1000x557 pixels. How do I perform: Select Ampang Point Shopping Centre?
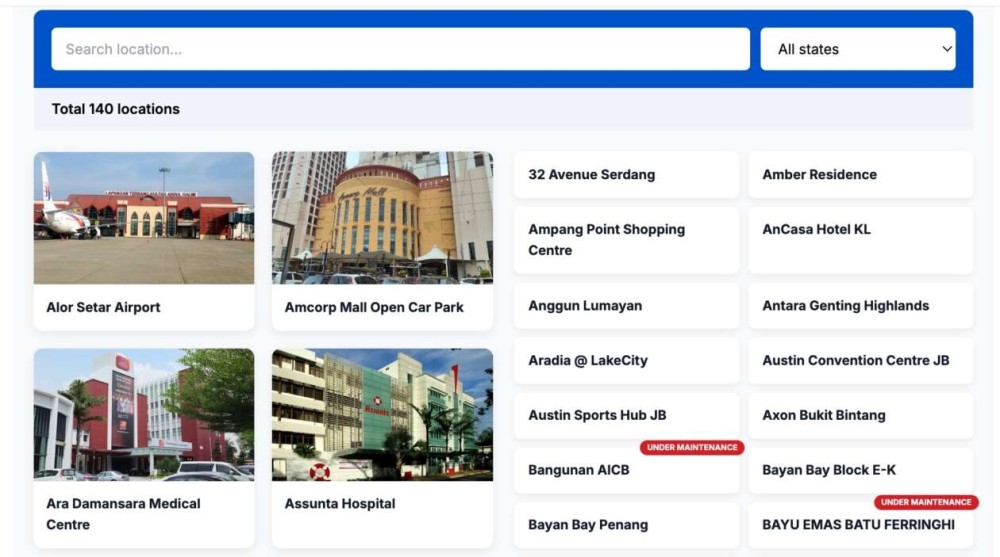tap(626, 240)
